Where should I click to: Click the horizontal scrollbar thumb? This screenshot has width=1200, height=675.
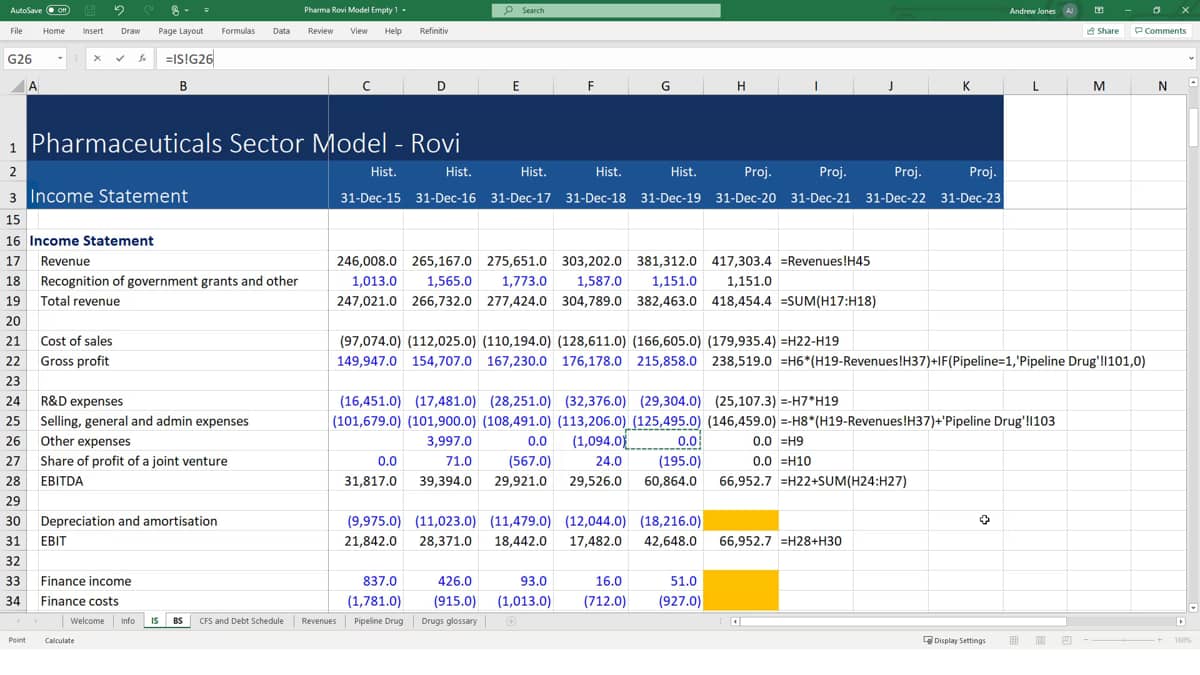(903, 621)
